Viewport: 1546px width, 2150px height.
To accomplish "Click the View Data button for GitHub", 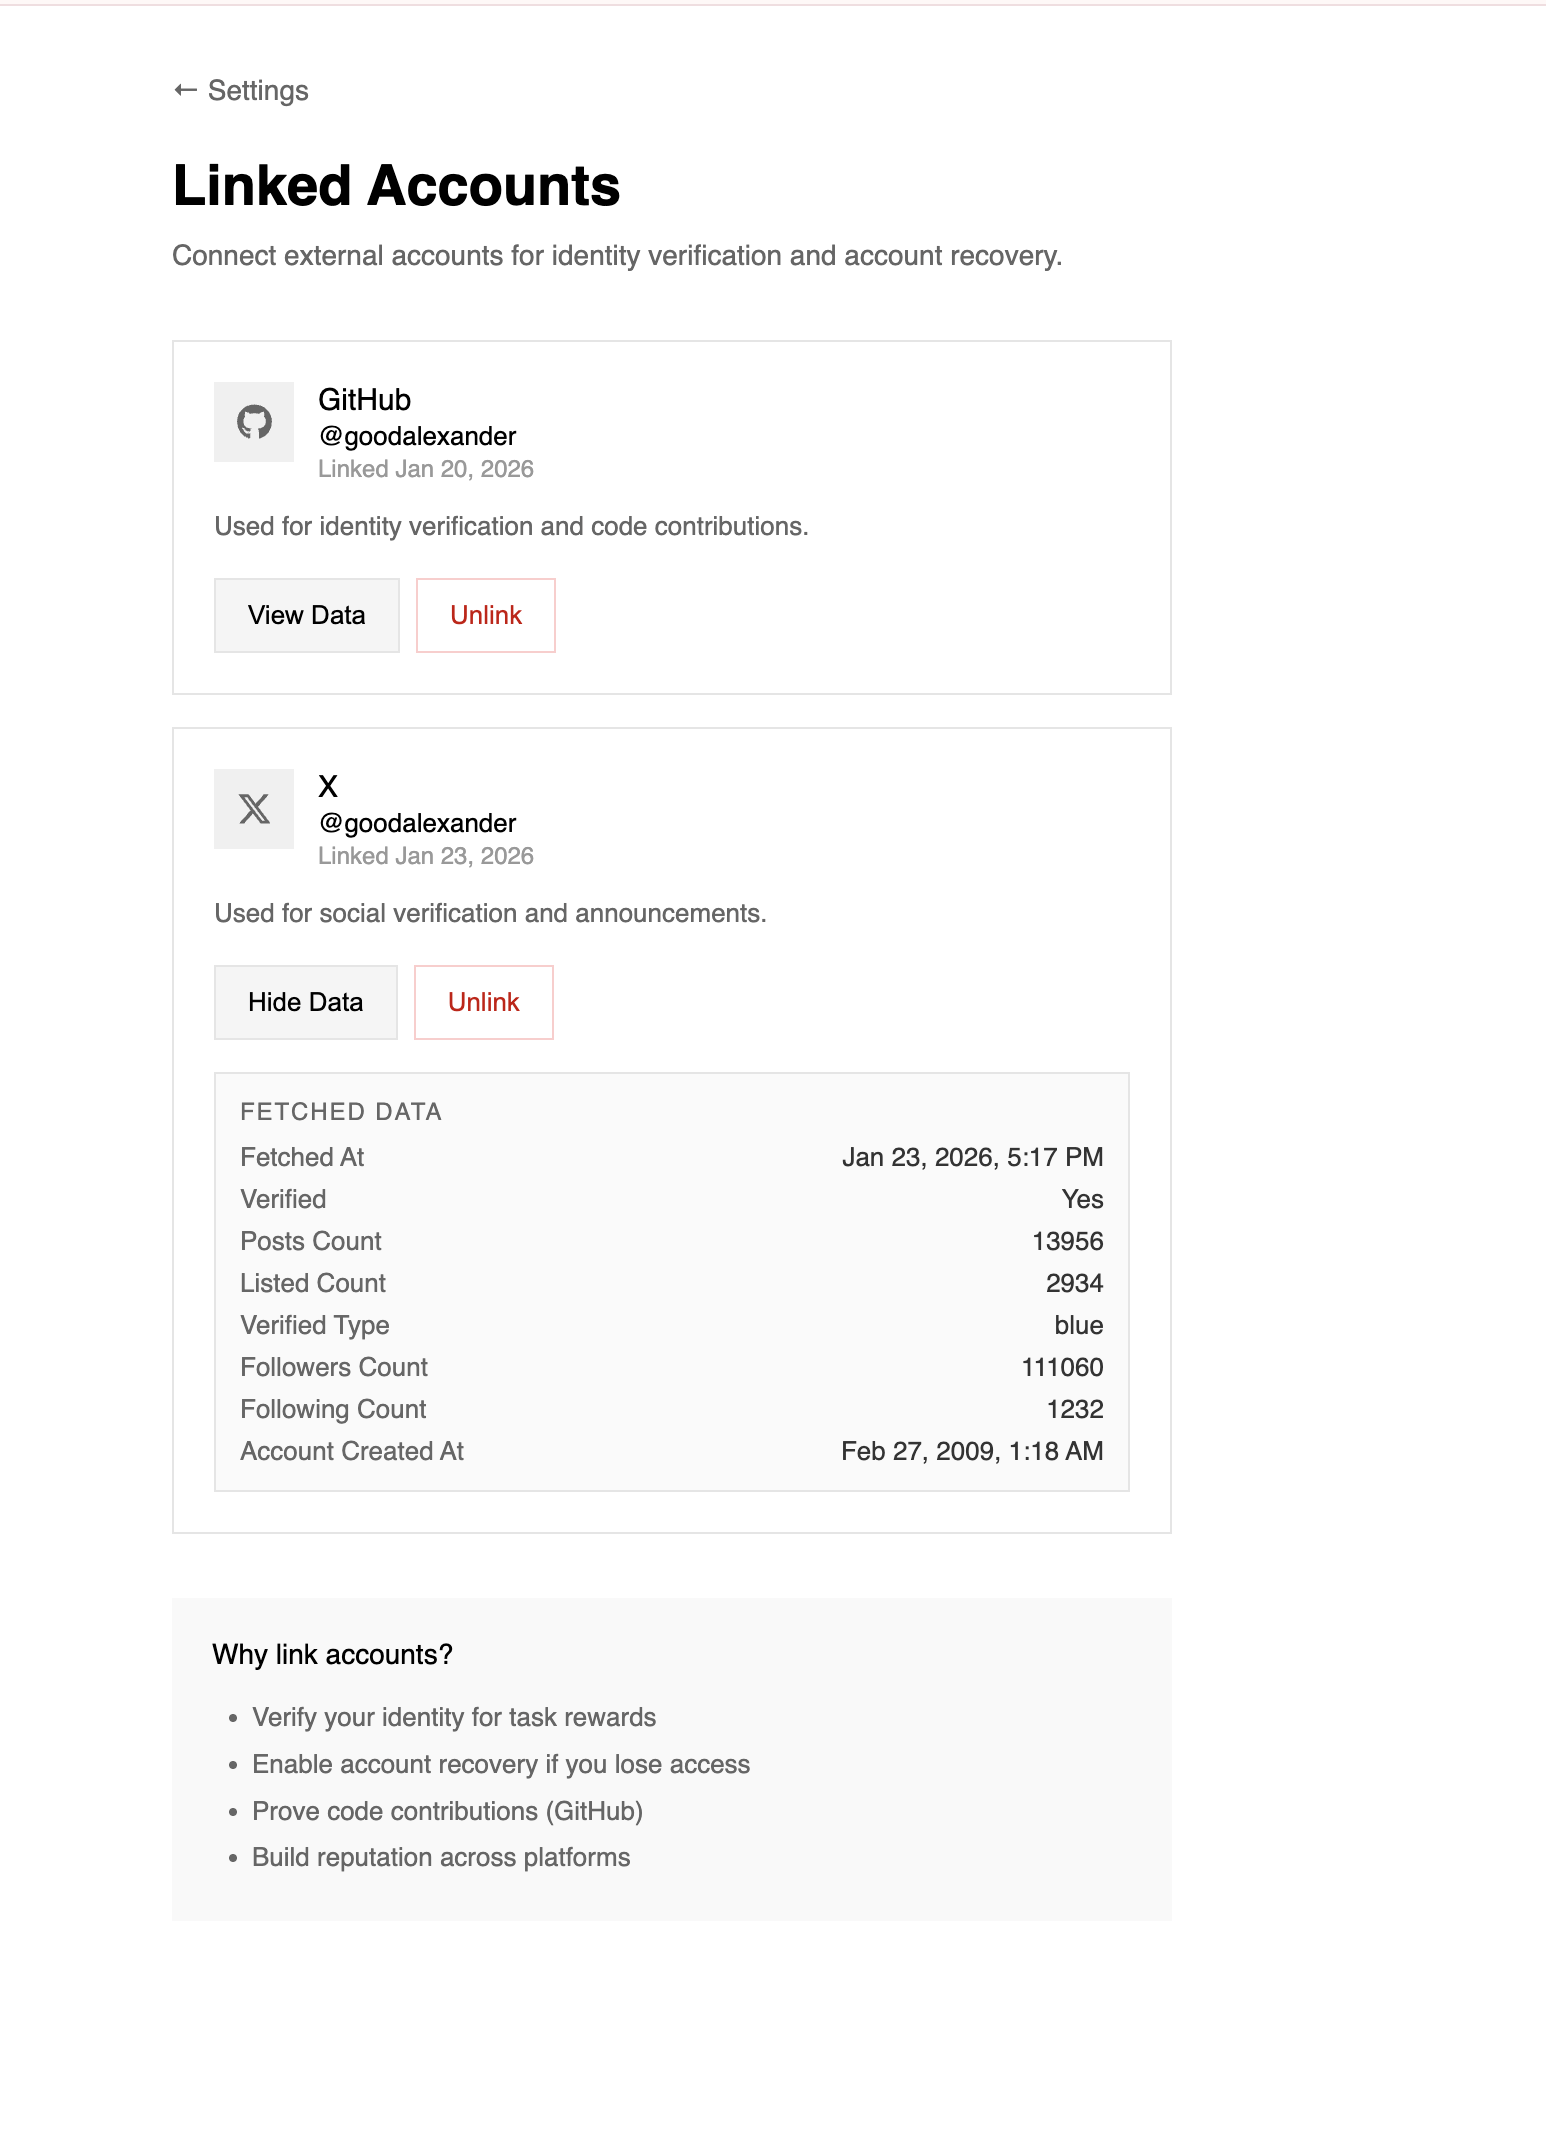I will pyautogui.click(x=306, y=615).
